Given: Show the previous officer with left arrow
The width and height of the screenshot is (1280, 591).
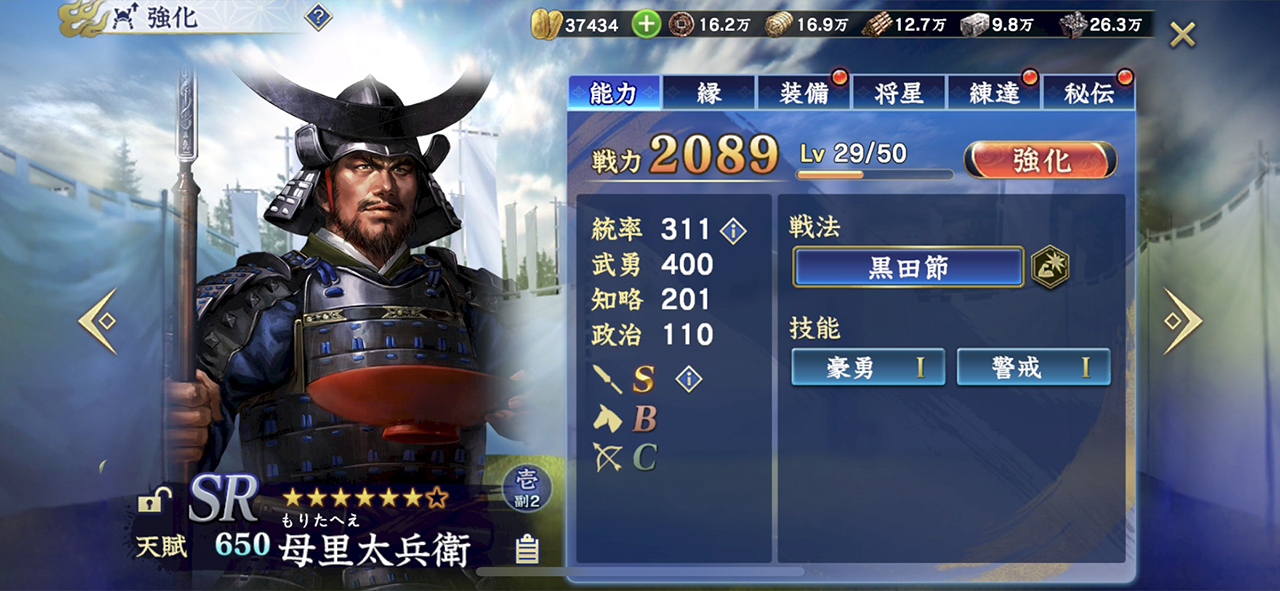Looking at the screenshot, I should coord(99,321).
